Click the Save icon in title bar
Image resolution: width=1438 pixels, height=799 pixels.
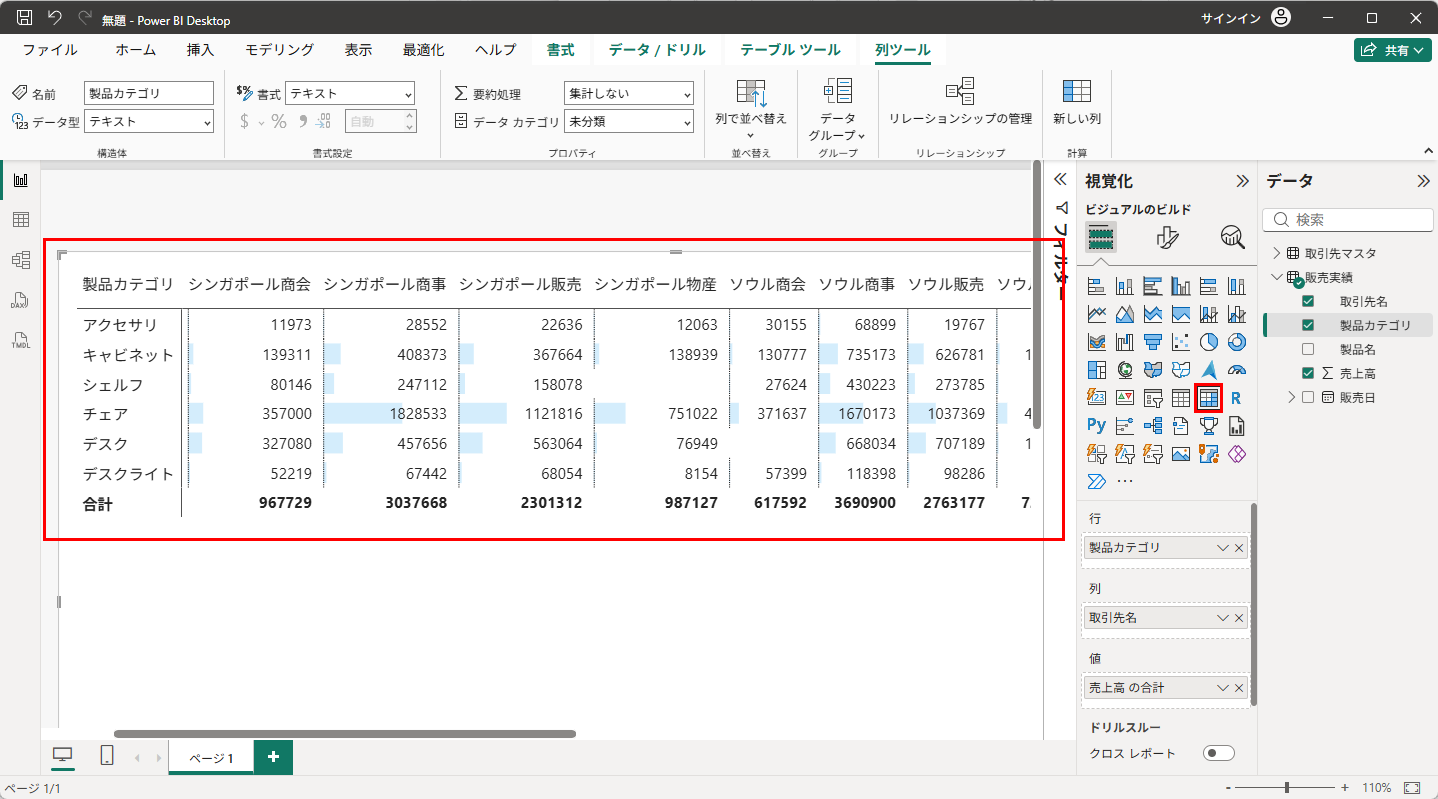pos(25,18)
